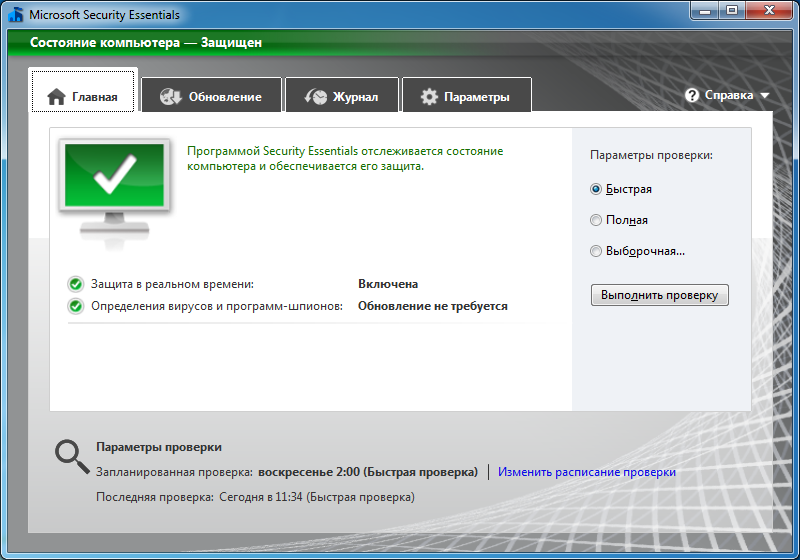Click the Защита в реальном времени label

coord(172,284)
